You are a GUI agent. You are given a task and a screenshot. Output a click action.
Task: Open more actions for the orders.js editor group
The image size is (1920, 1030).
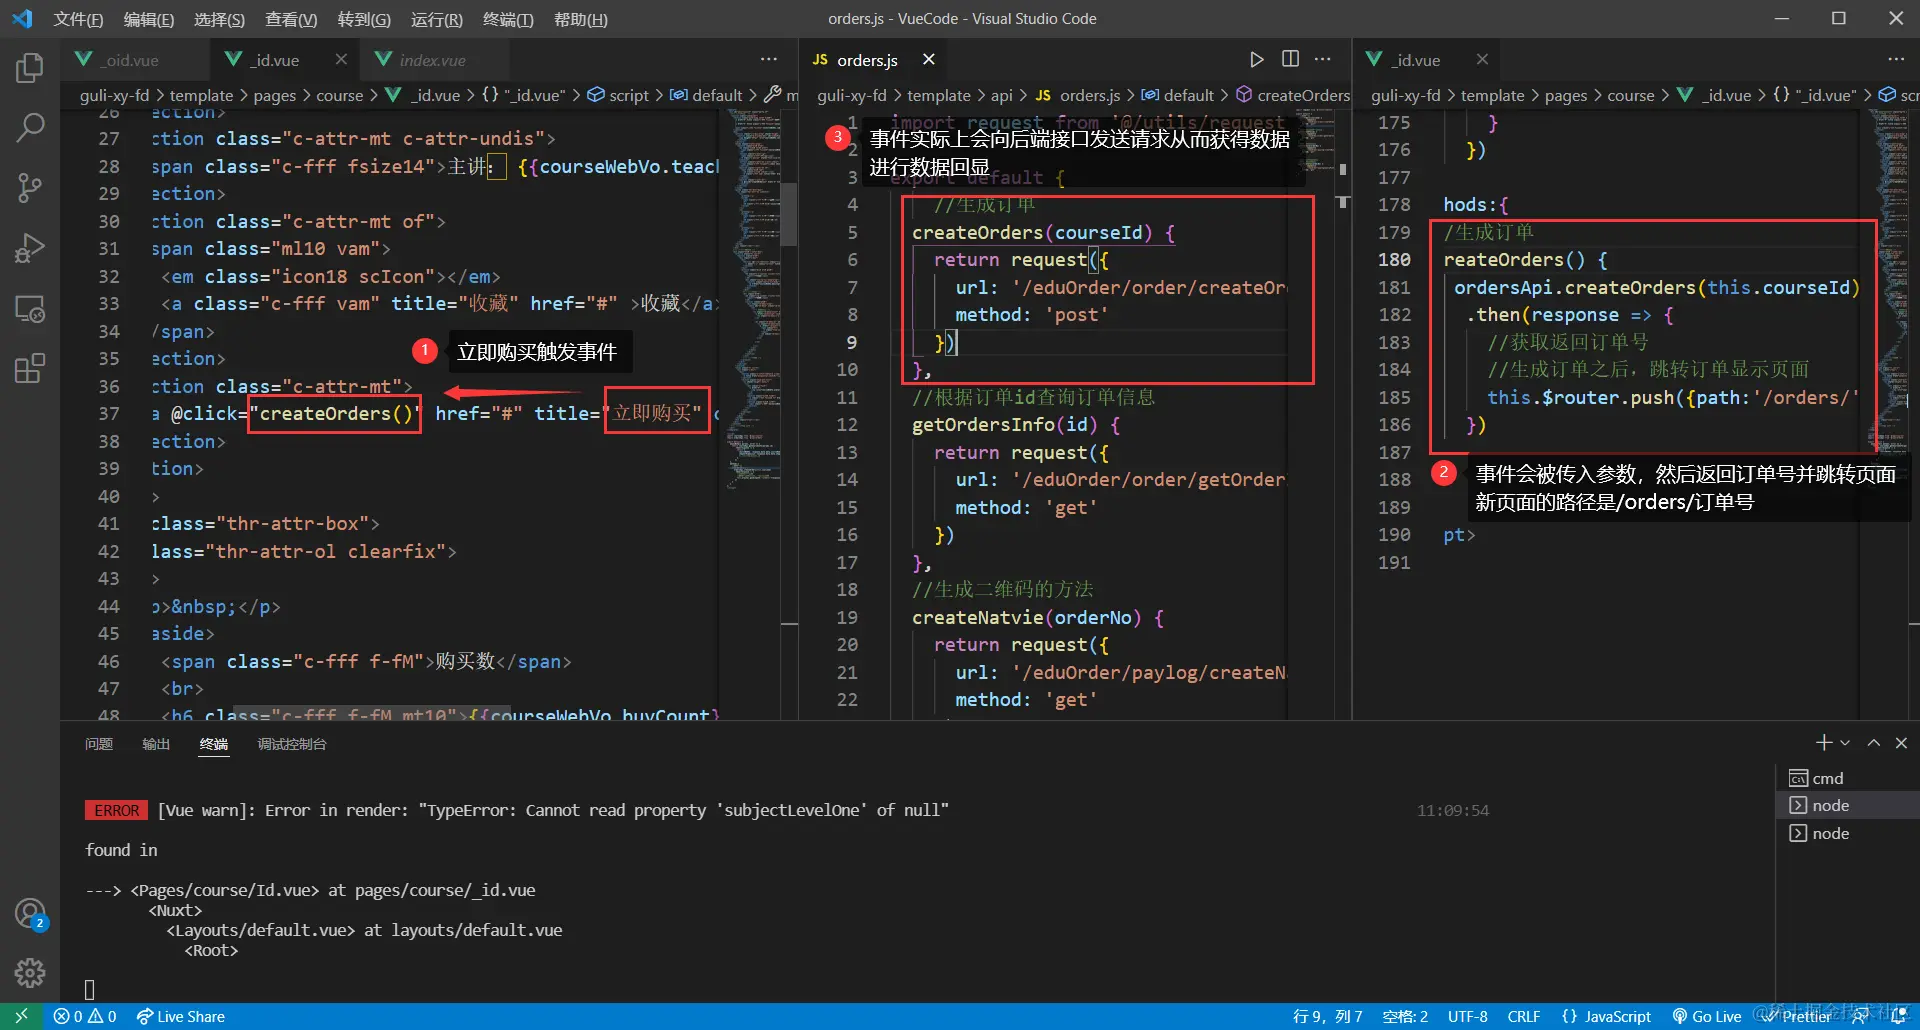[x=1323, y=60]
